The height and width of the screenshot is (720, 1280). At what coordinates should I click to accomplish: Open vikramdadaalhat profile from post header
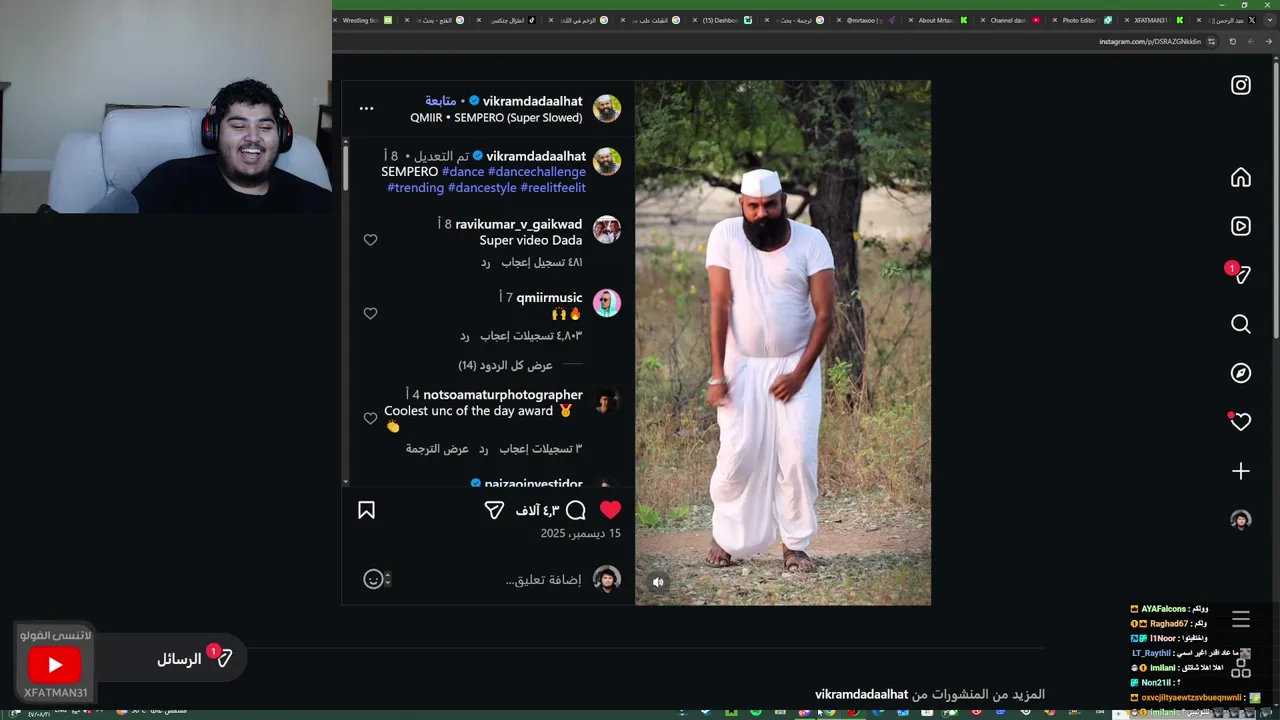tap(532, 101)
